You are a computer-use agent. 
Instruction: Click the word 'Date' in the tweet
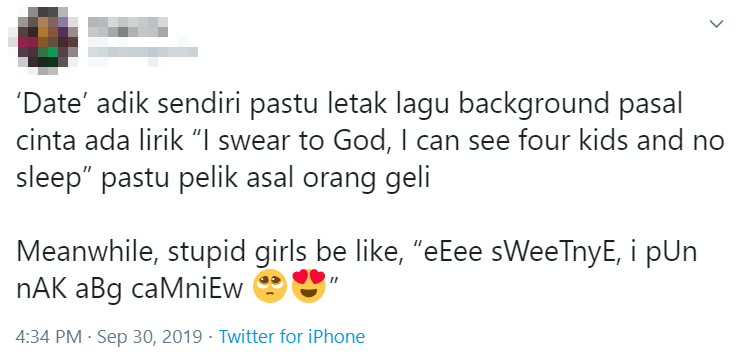pyautogui.click(x=53, y=106)
